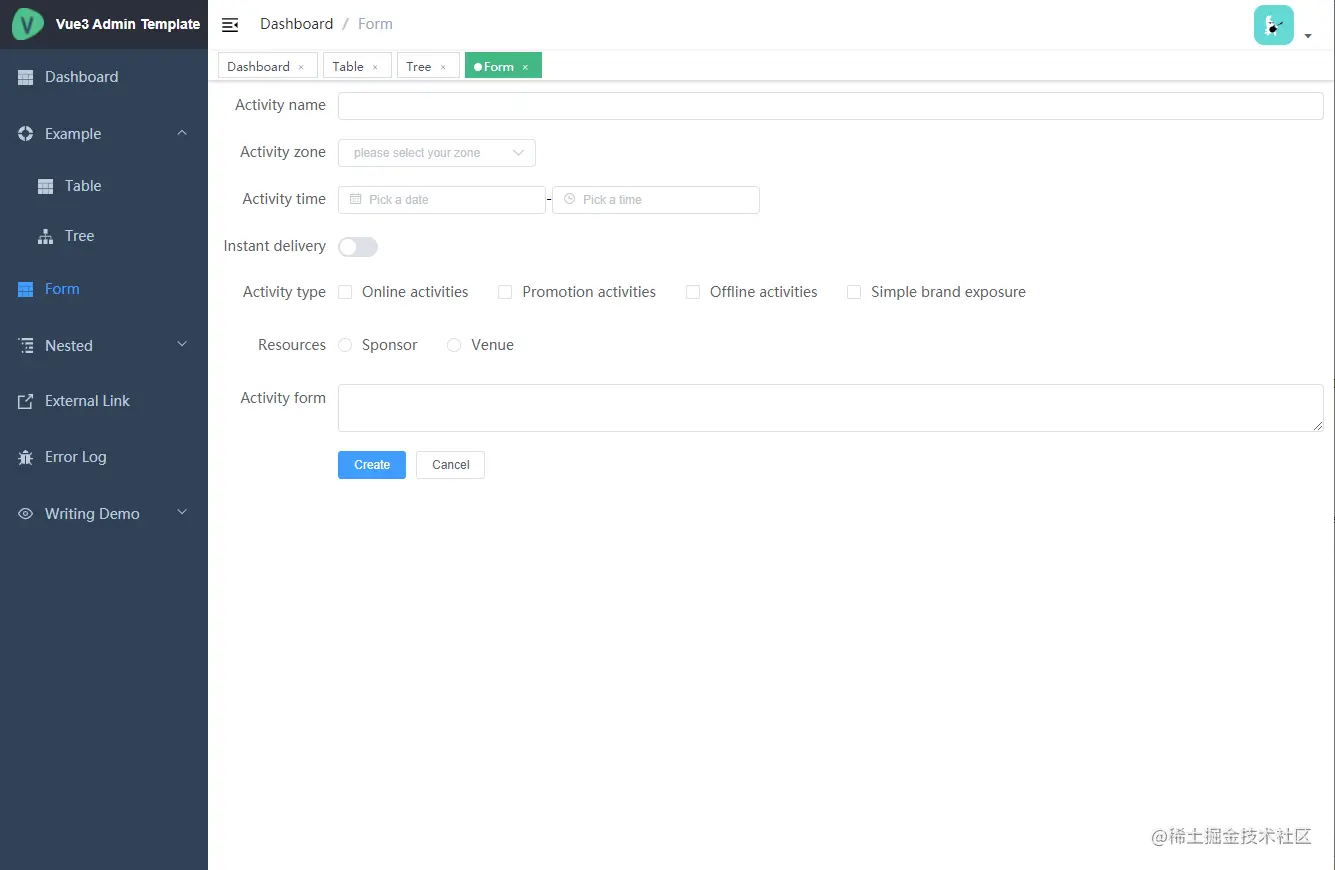Expand the Nested sidebar menu
Image resolution: width=1335 pixels, height=870 pixels.
pyautogui.click(x=181, y=344)
